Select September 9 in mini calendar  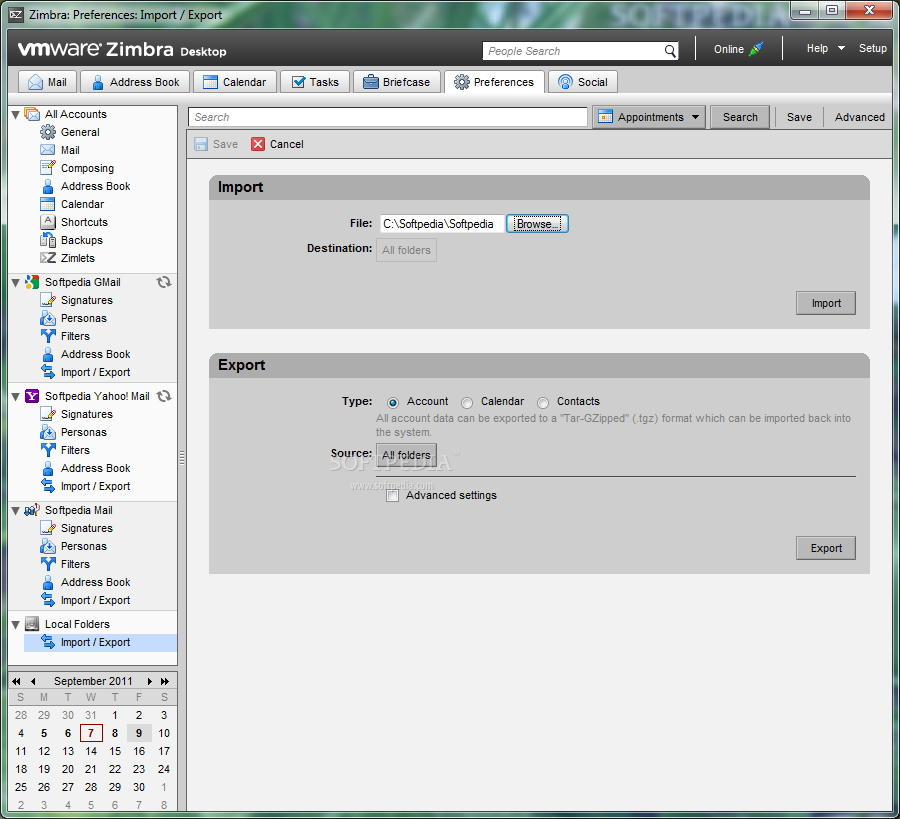[139, 733]
